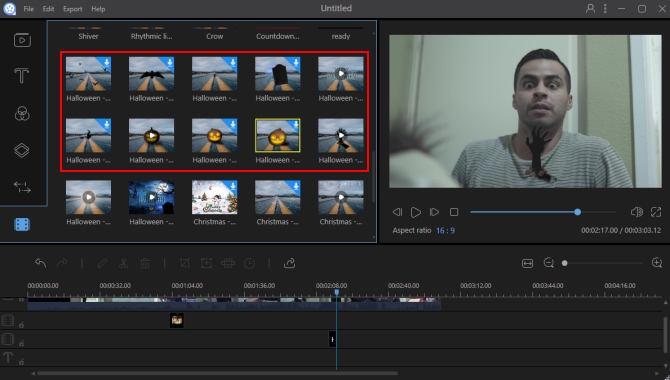
Task: Toggle lock on second overlay track
Action: 21,343
